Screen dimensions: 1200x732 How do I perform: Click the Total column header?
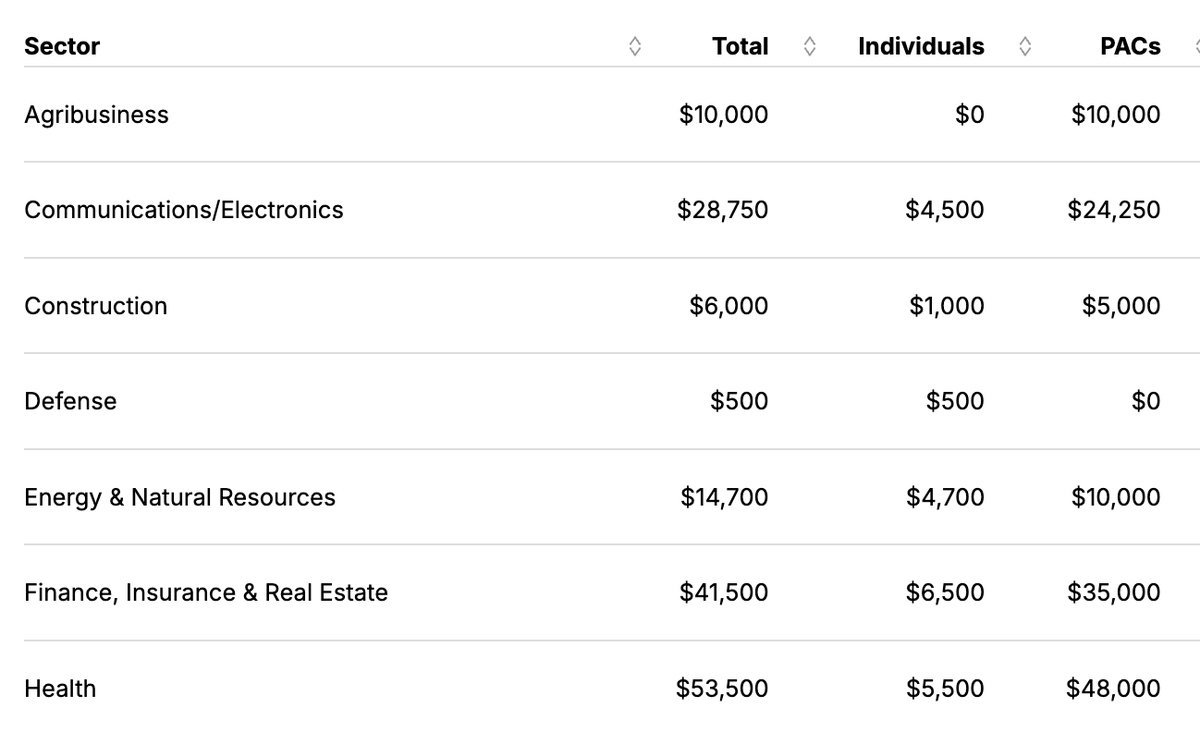740,46
